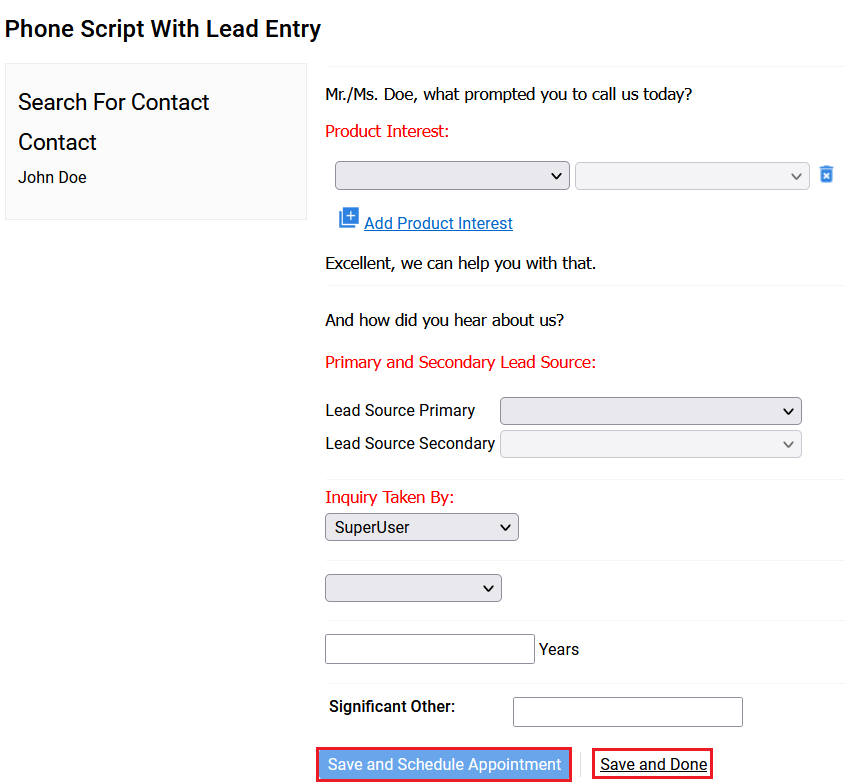The image size is (845, 783).
Task: Open the SuperUser Inquiry Taken By dropdown
Action: (421, 527)
